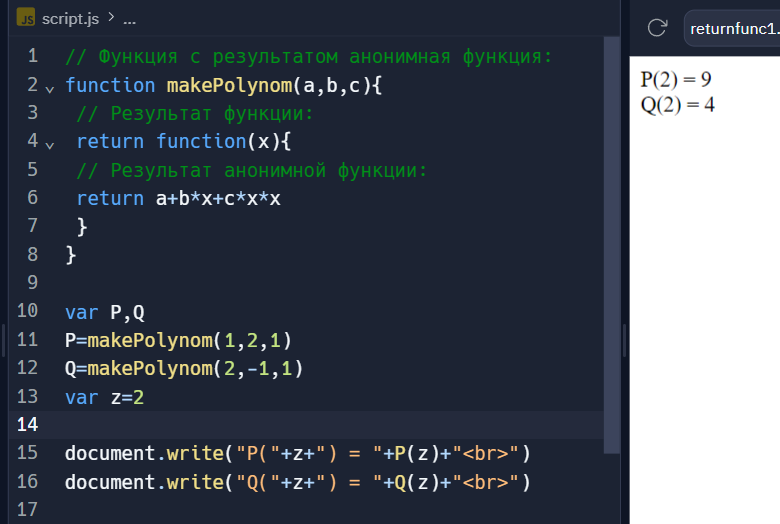Click the 'return a+b*x+c*x*x' expression

click(178, 198)
